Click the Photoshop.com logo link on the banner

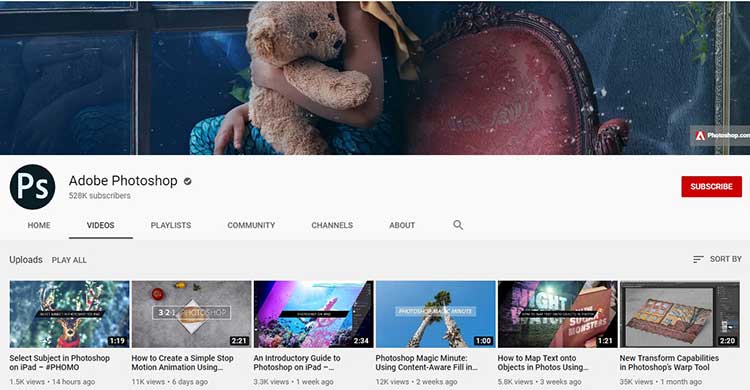(x=721, y=136)
